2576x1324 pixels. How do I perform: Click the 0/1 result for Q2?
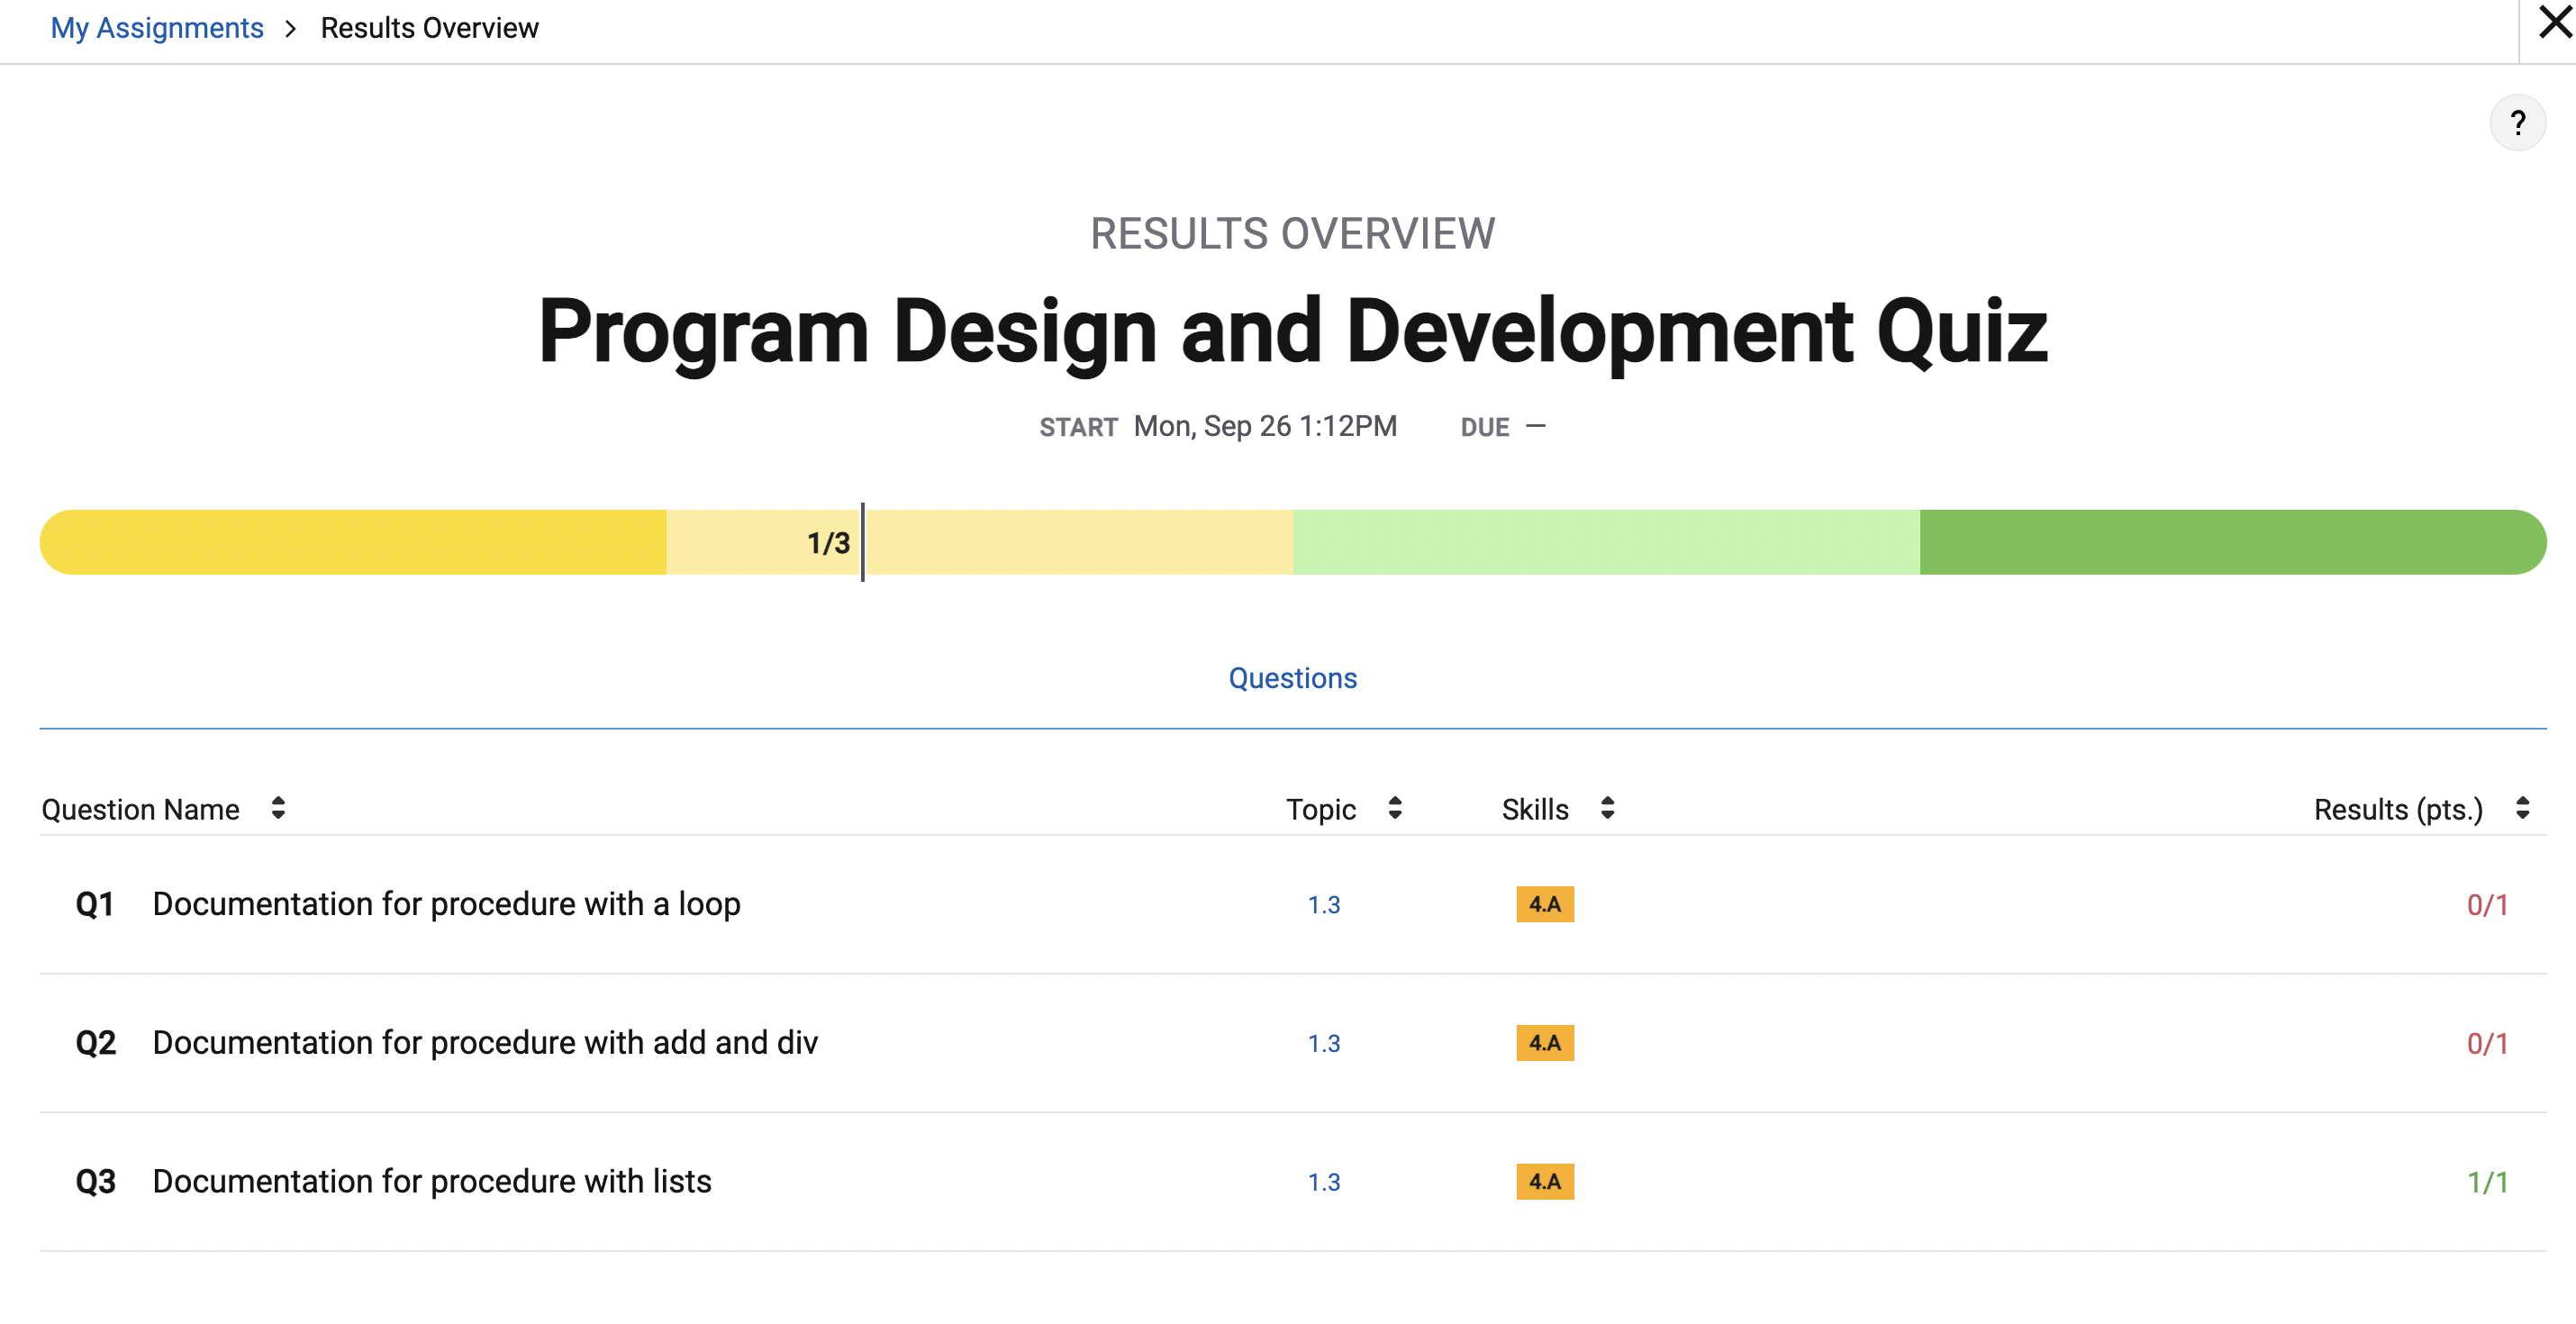pyautogui.click(x=2487, y=1044)
